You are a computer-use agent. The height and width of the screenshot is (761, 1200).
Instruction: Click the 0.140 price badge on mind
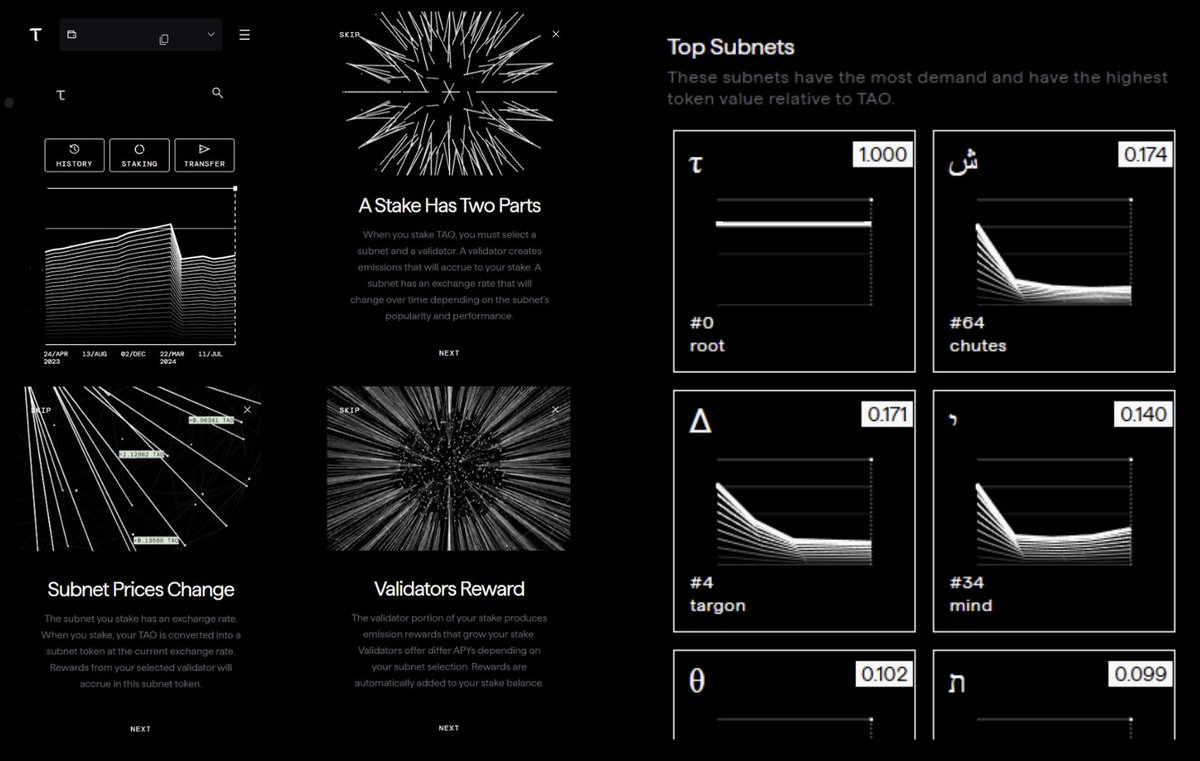coord(1142,414)
